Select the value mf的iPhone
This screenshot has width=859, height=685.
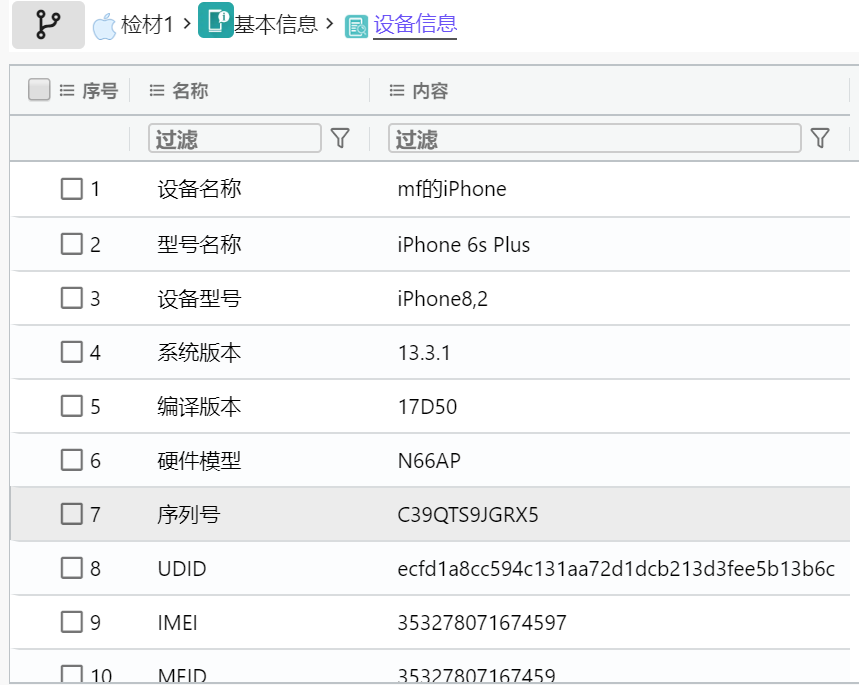[452, 189]
